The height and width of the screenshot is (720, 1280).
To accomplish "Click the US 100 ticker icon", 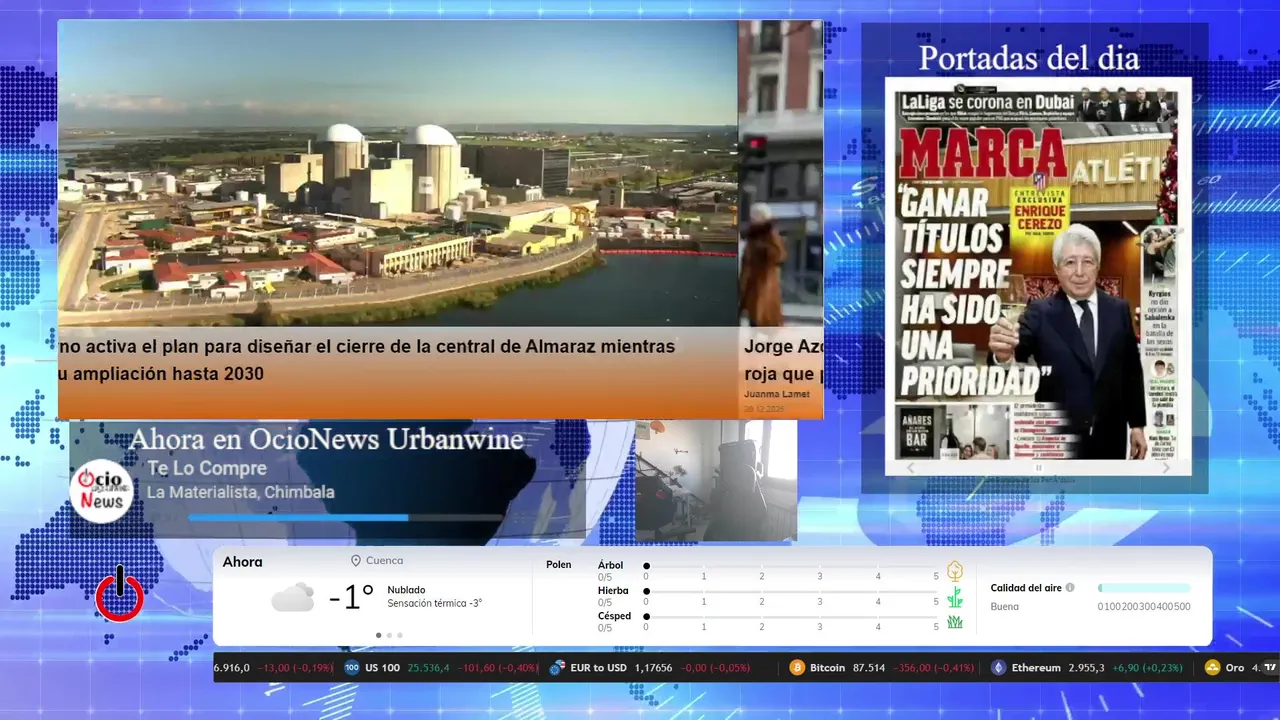I will (x=352, y=668).
